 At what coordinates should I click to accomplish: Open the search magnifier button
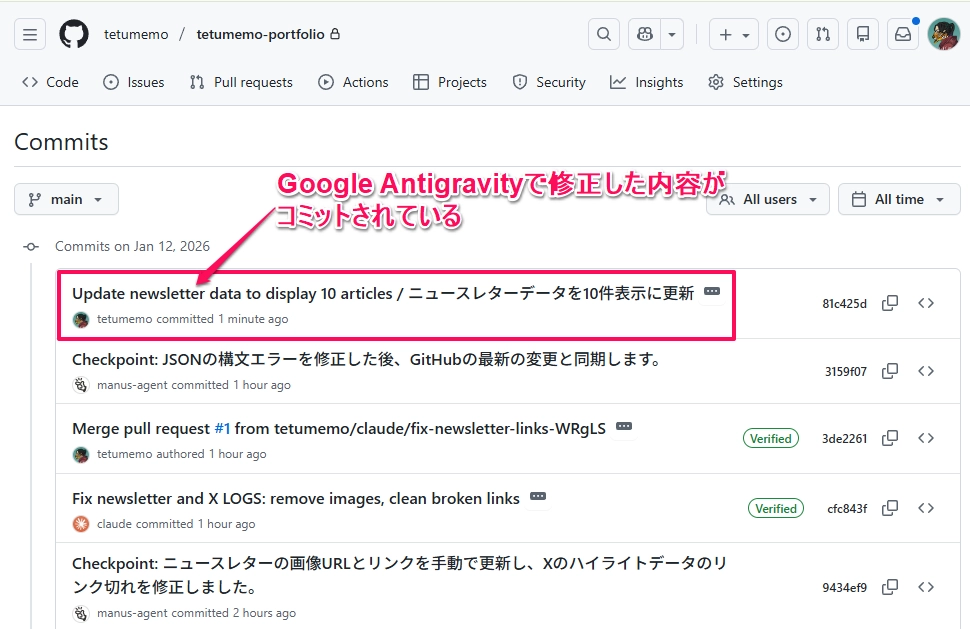[604, 34]
